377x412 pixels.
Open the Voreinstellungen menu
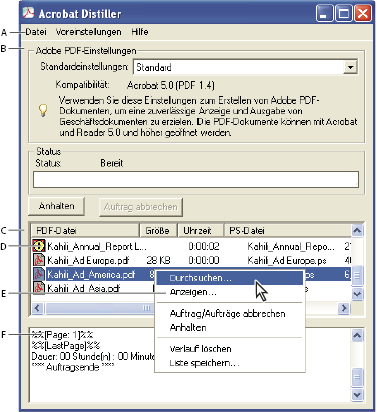[x=89, y=32]
